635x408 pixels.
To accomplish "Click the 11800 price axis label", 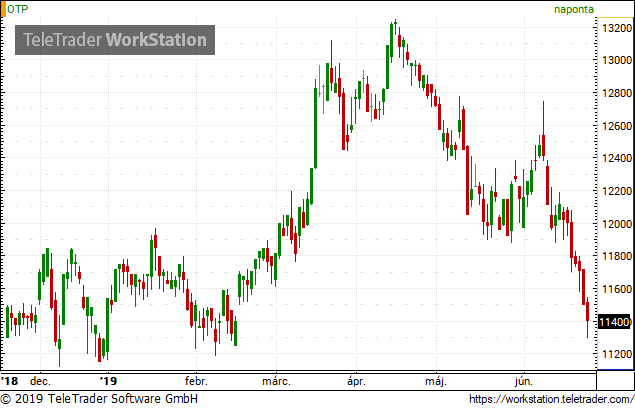I will 616,256.
